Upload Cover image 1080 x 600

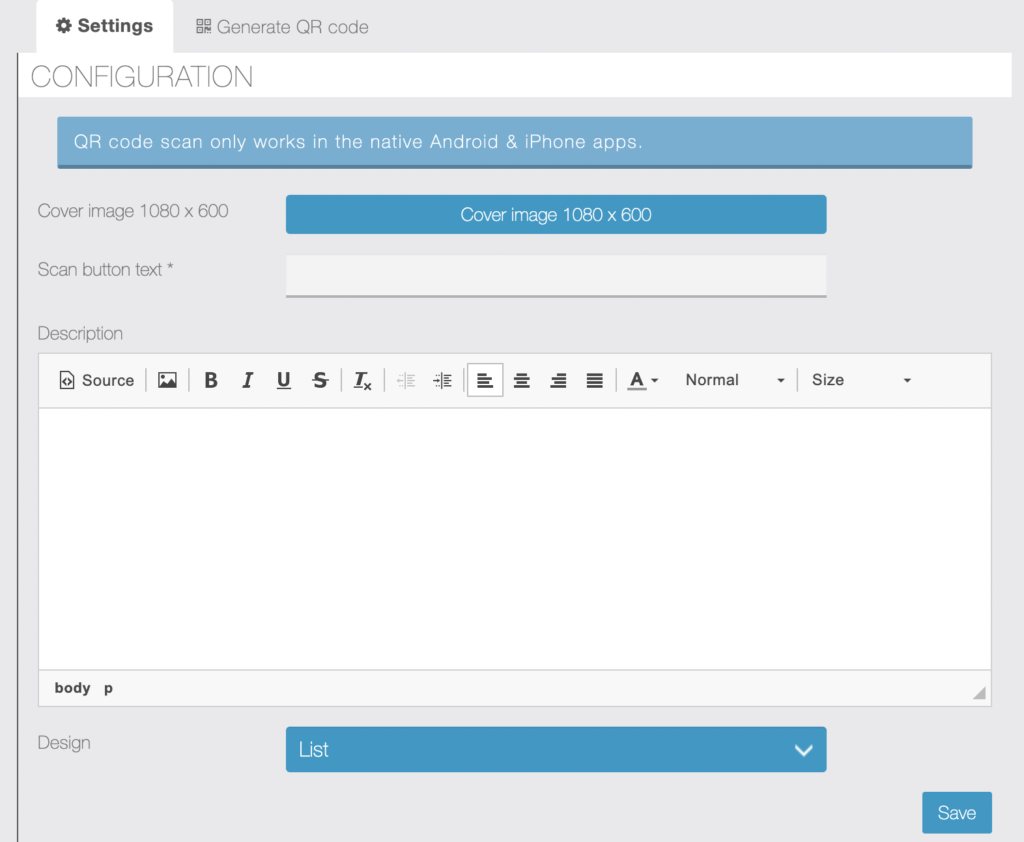click(556, 214)
